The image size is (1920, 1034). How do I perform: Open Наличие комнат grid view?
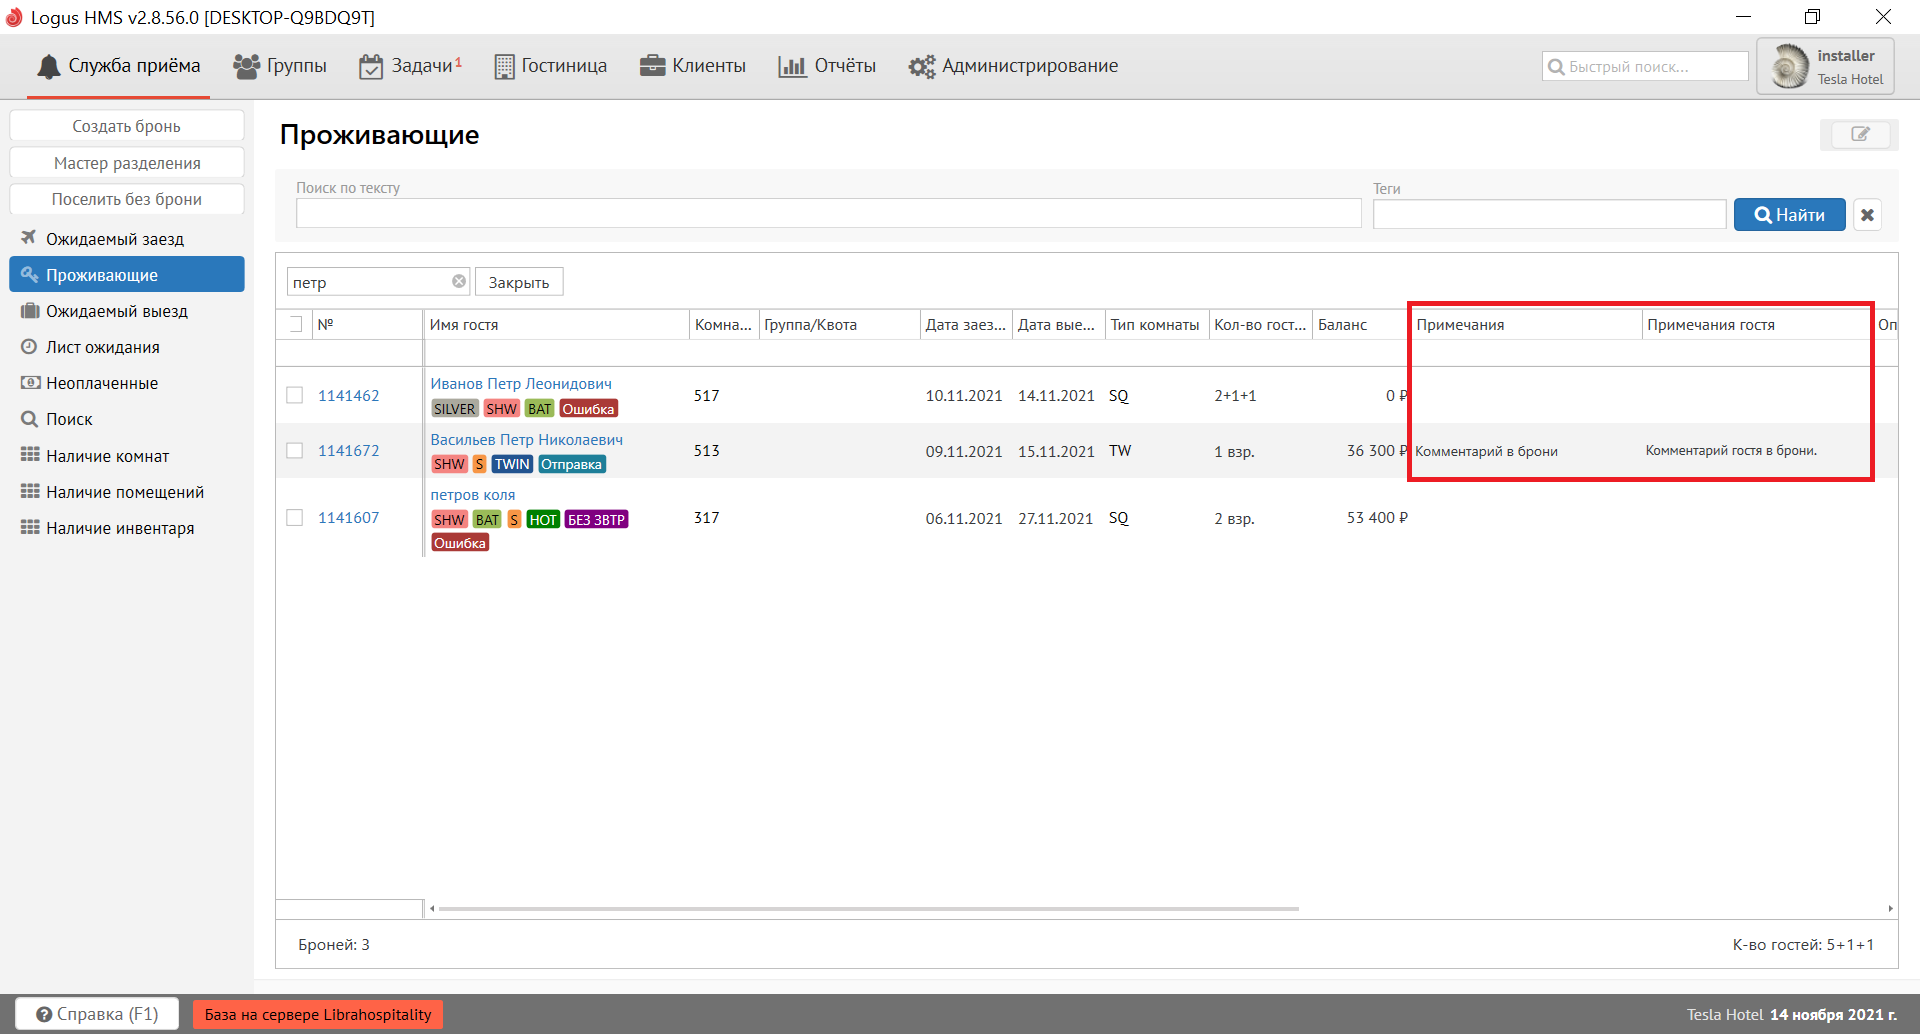tap(107, 456)
